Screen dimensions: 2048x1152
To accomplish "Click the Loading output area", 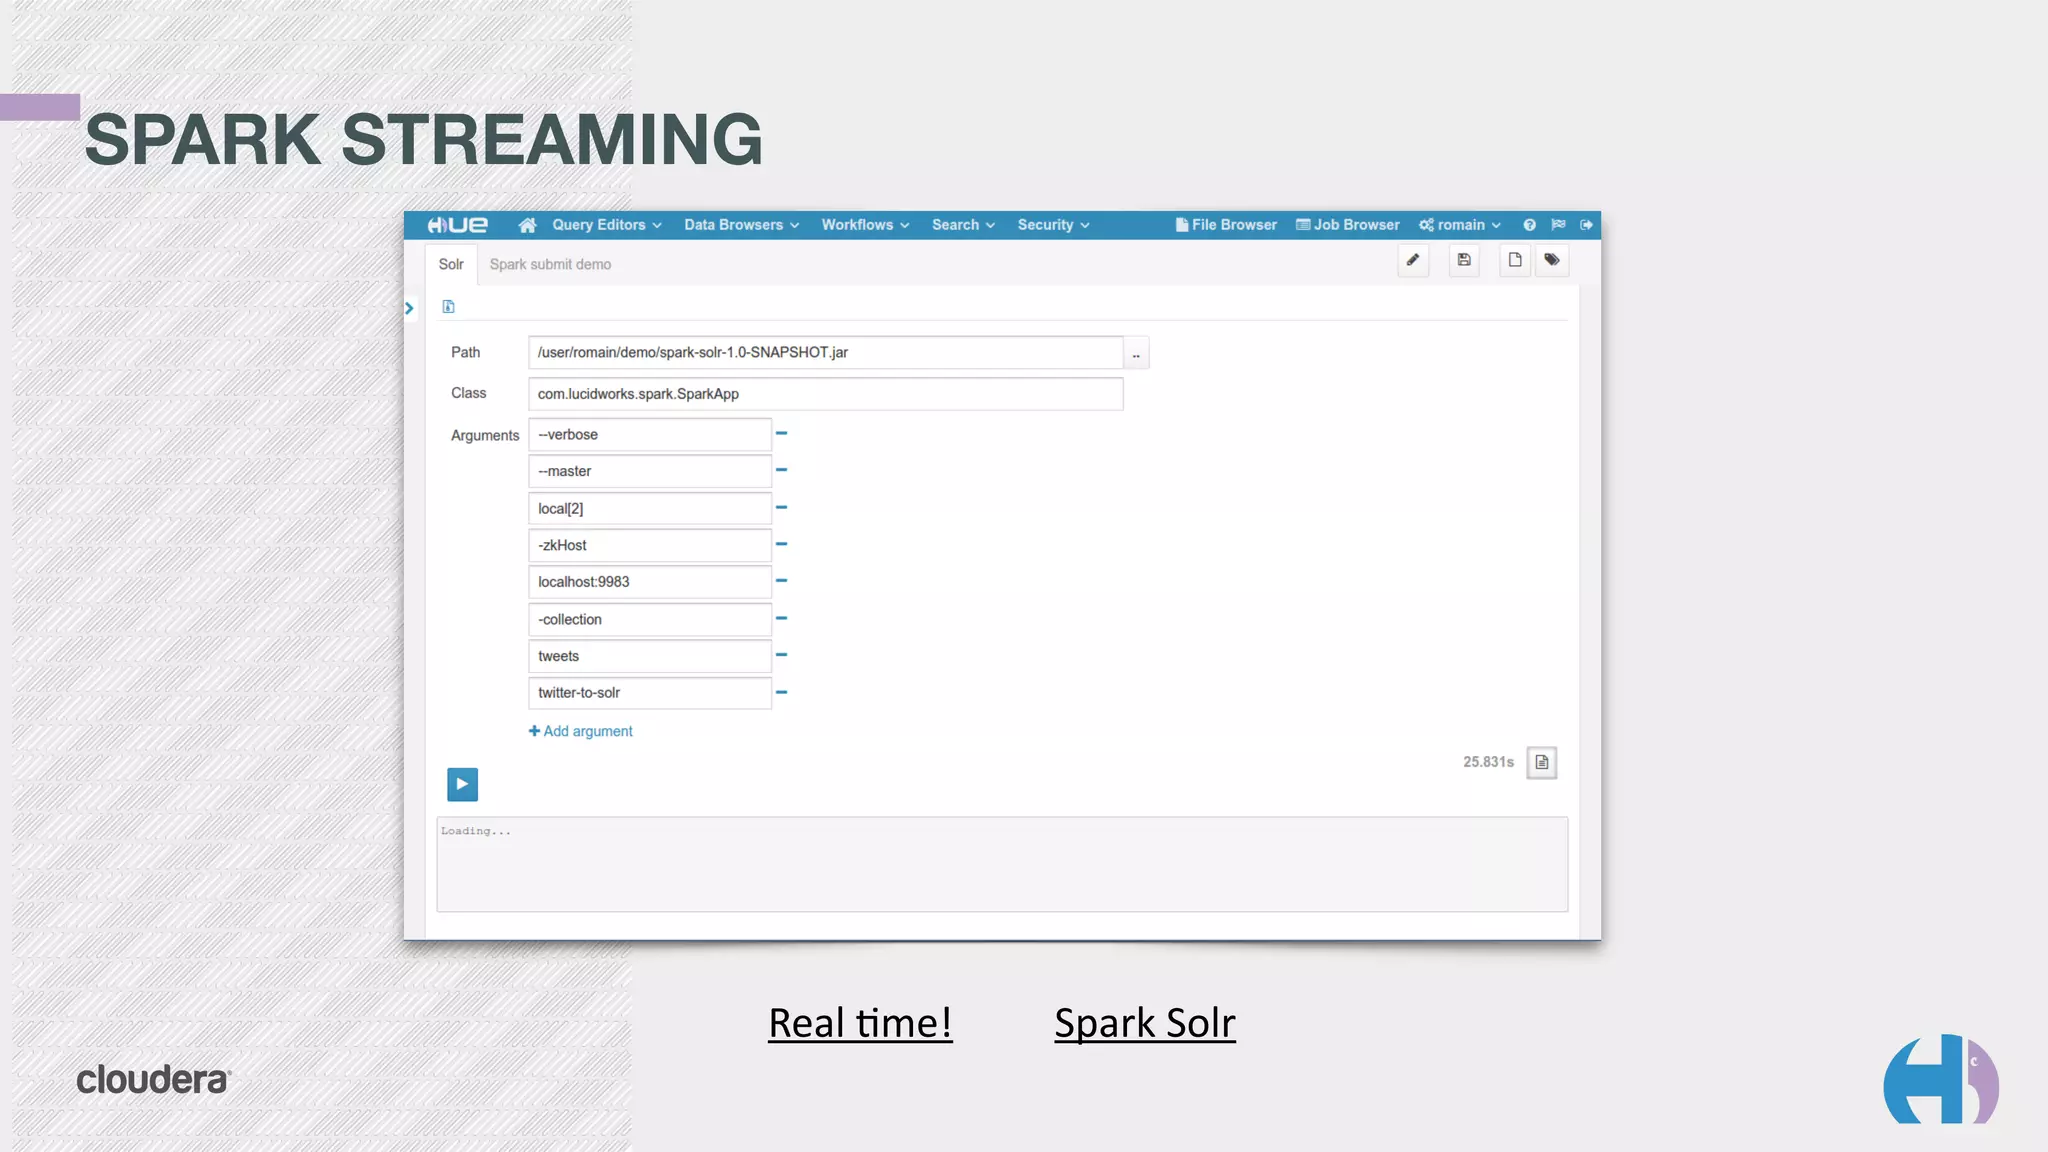I will [x=1002, y=864].
